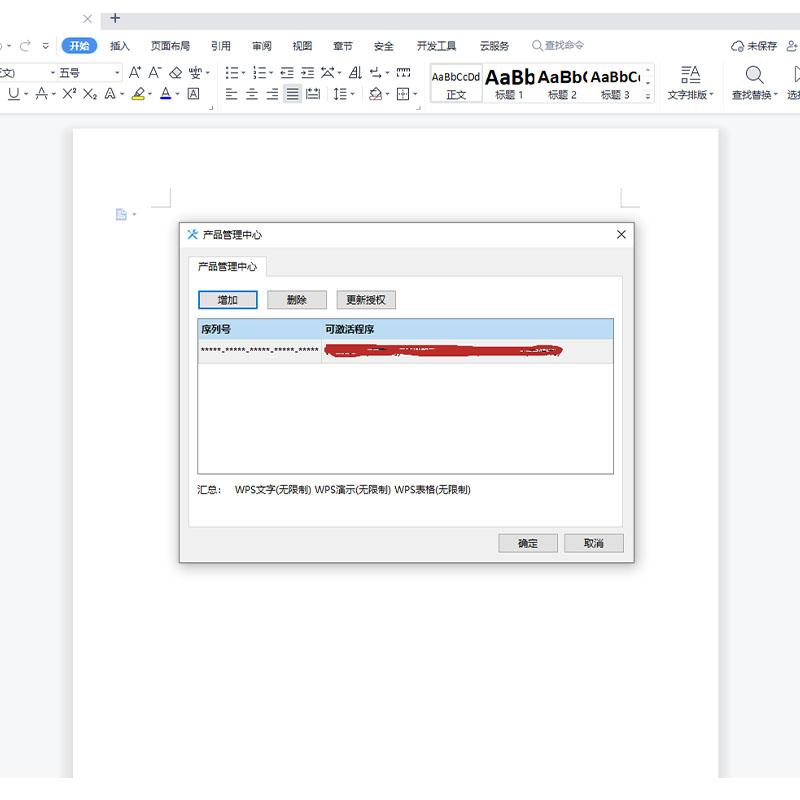Open the numbering style dropdown arrow

[x=271, y=72]
